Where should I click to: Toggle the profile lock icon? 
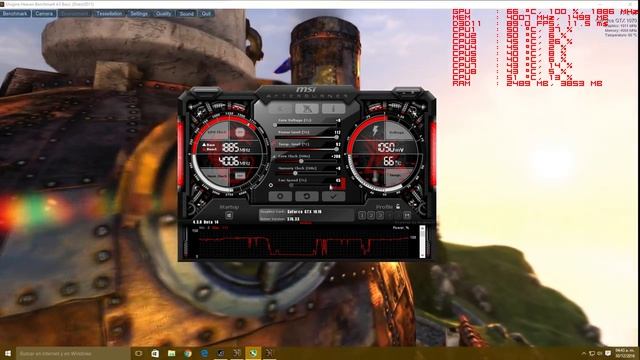(x=398, y=207)
